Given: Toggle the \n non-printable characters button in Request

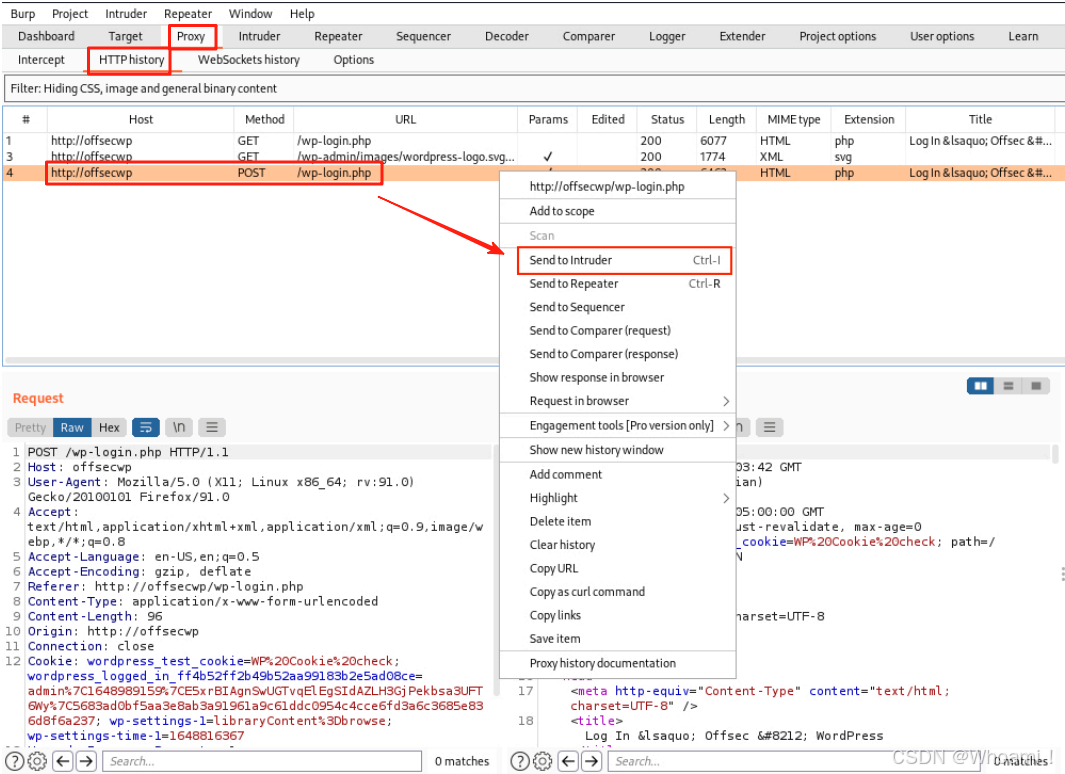Looking at the screenshot, I should (x=179, y=428).
